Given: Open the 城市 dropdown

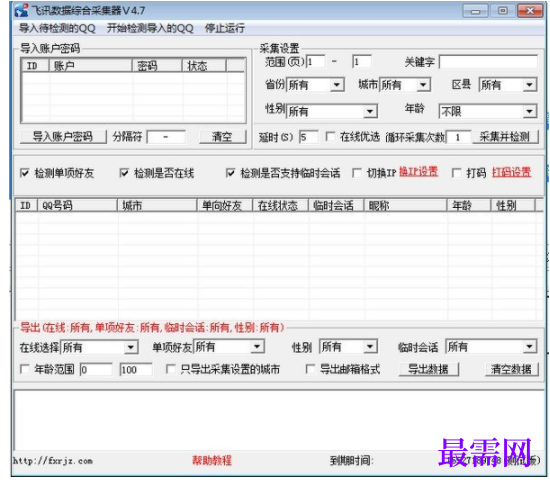Looking at the screenshot, I should 405,85.
